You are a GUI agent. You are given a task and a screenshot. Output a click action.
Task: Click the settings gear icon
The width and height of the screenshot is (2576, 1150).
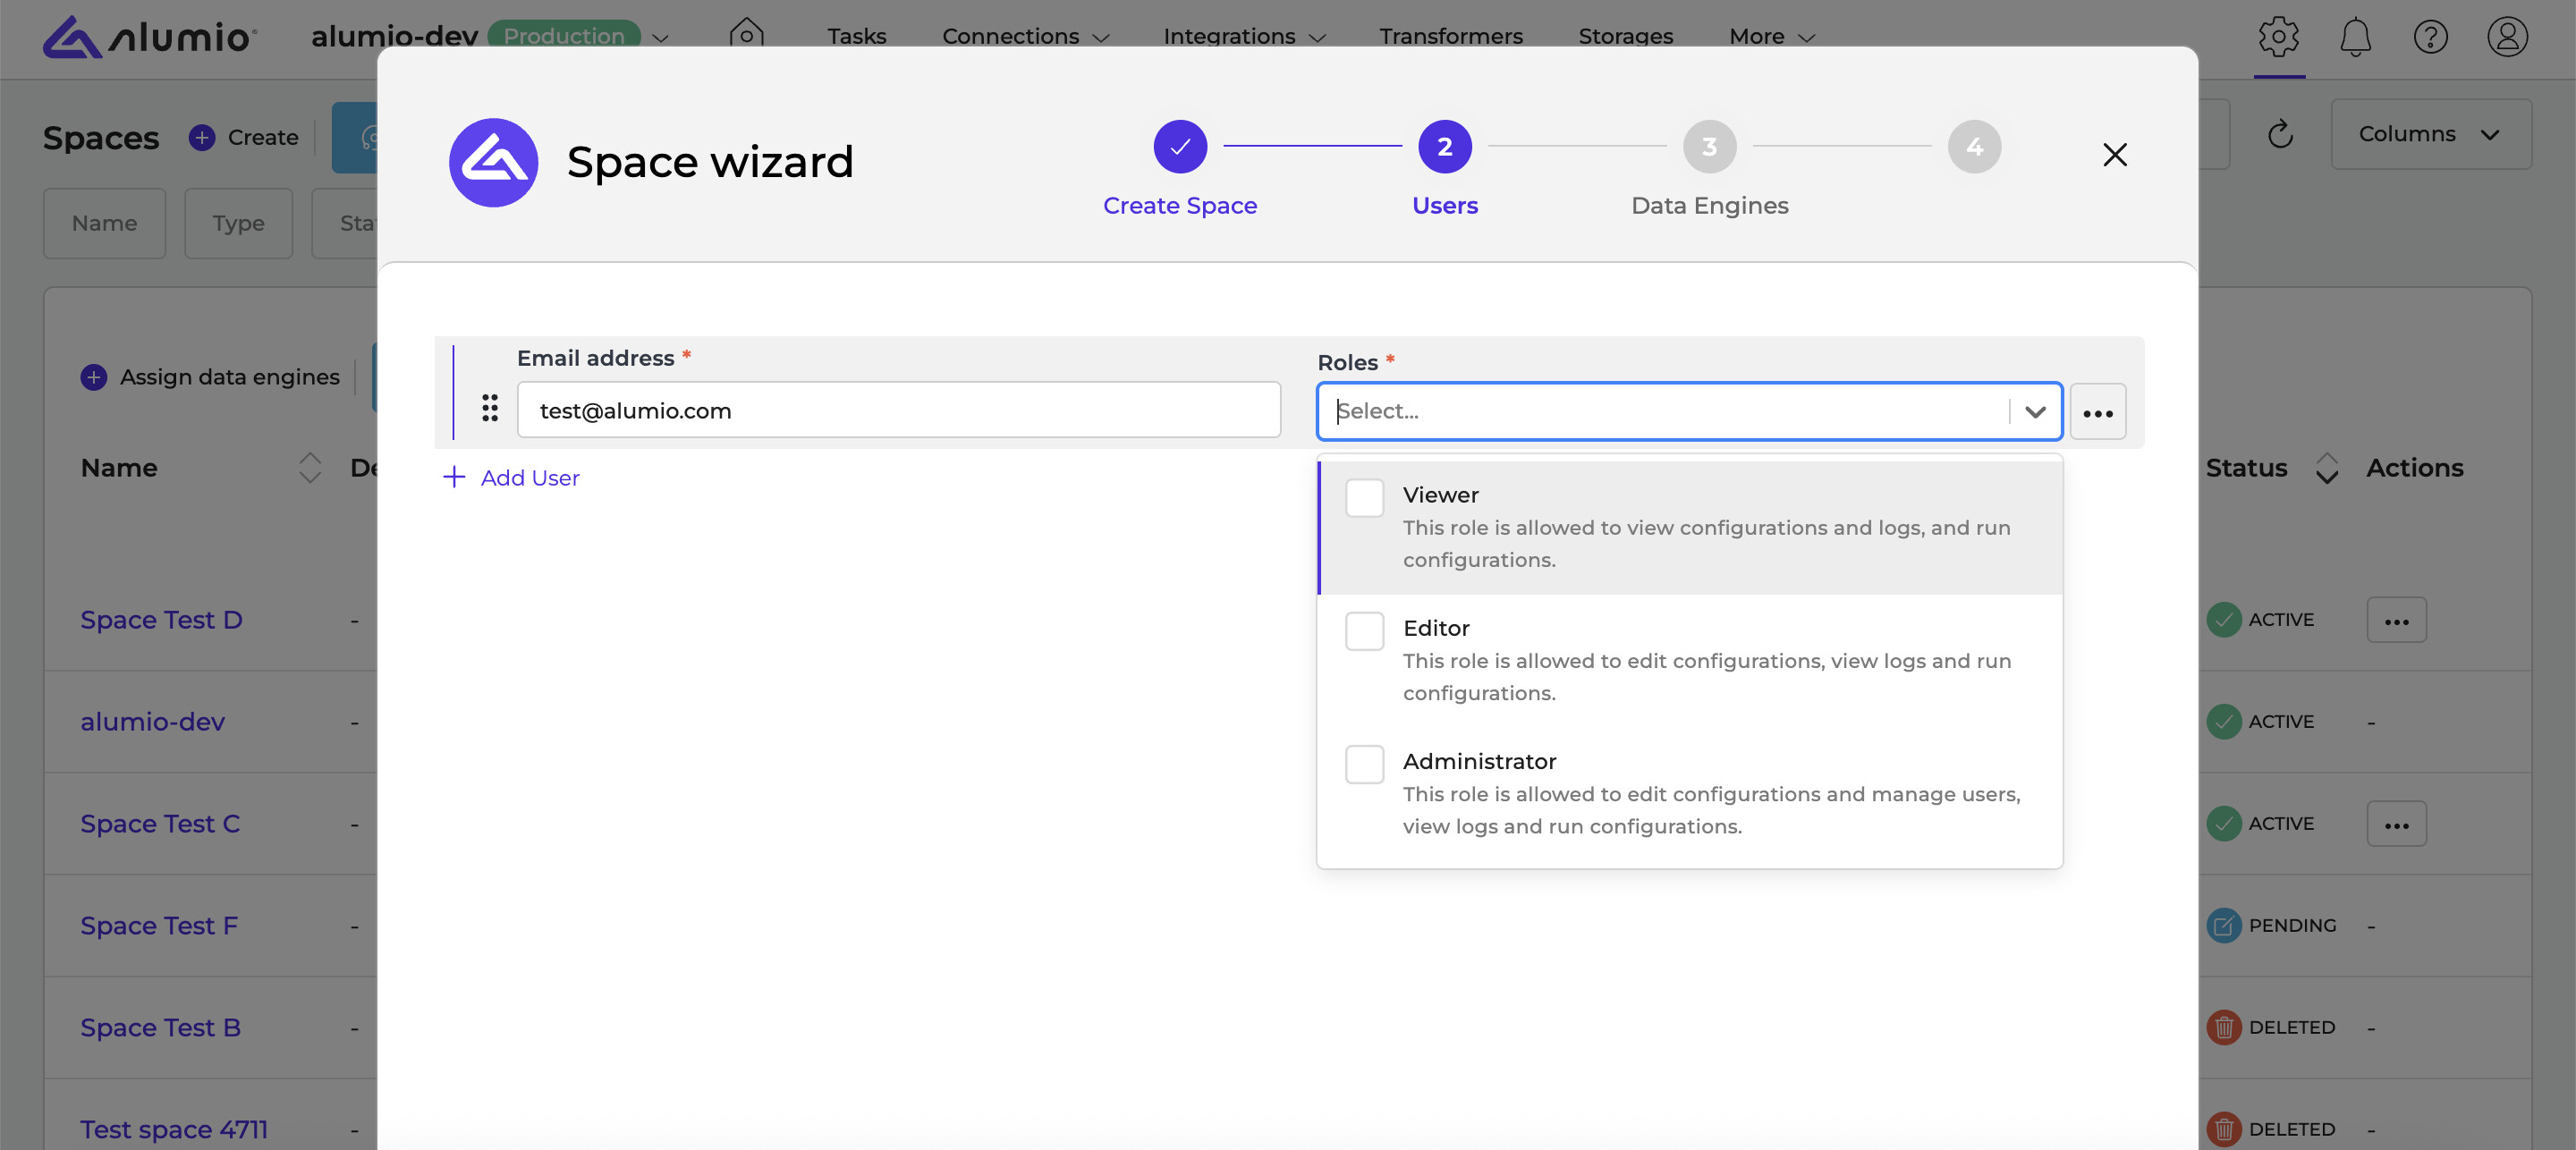coord(2278,37)
